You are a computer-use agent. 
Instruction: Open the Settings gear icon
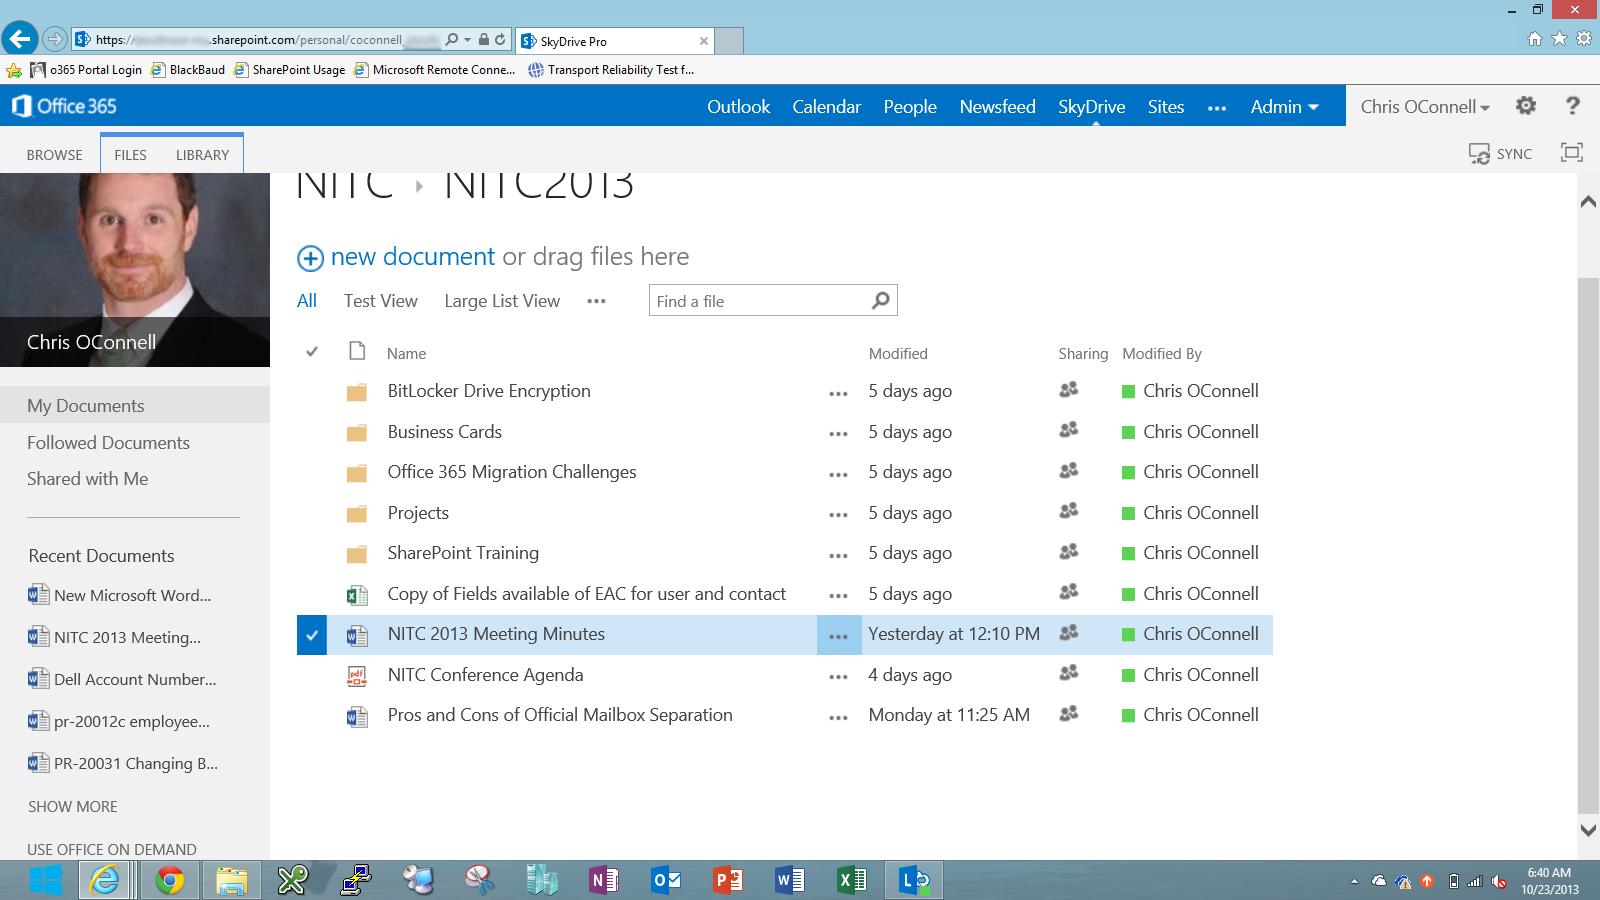1526,106
